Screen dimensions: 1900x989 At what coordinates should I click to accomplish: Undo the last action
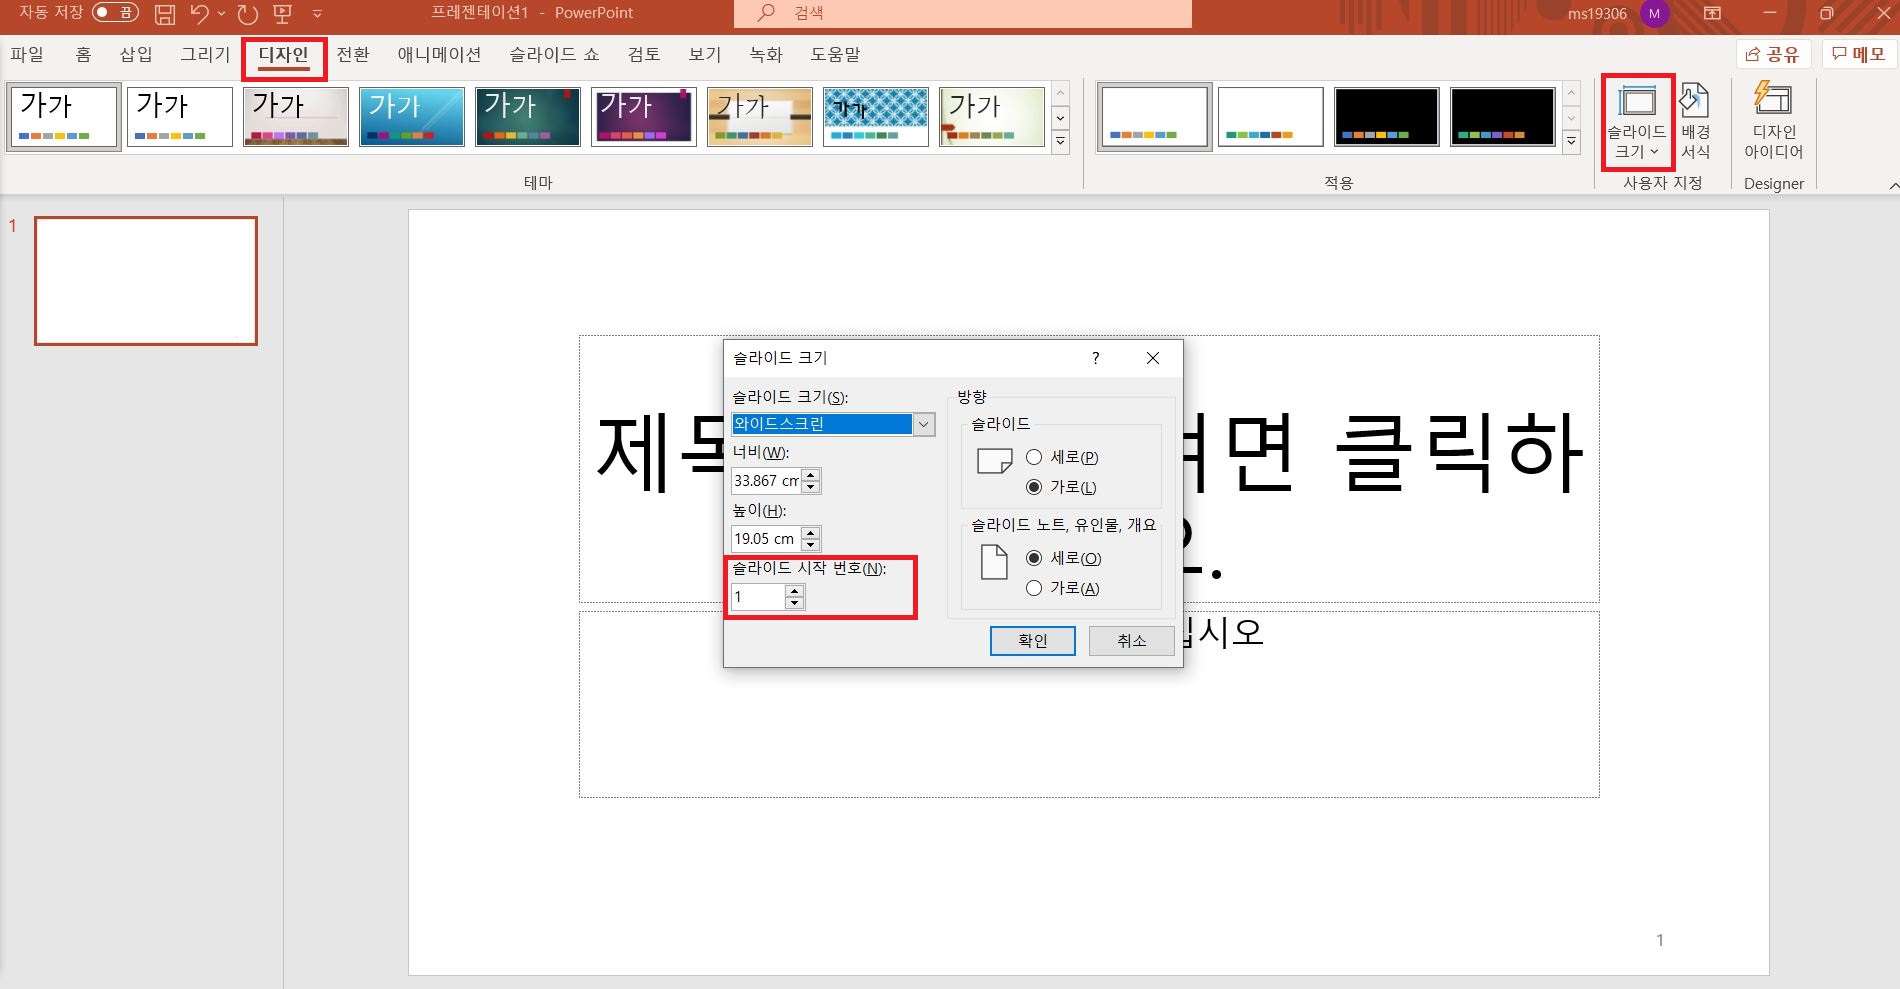click(199, 13)
